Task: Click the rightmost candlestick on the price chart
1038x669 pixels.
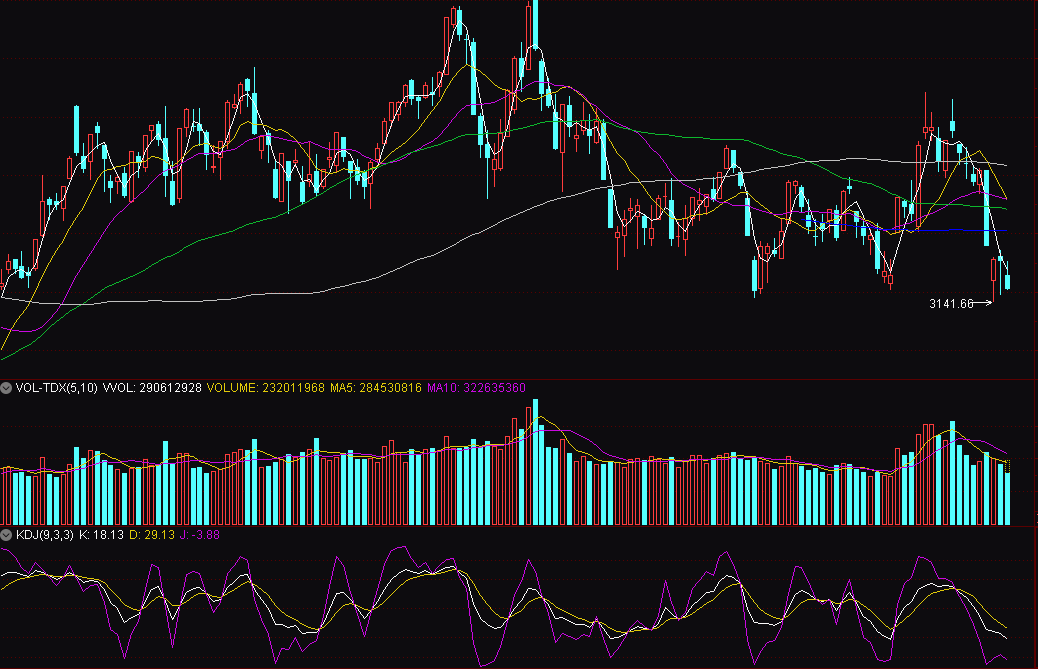Action: tap(1007, 281)
